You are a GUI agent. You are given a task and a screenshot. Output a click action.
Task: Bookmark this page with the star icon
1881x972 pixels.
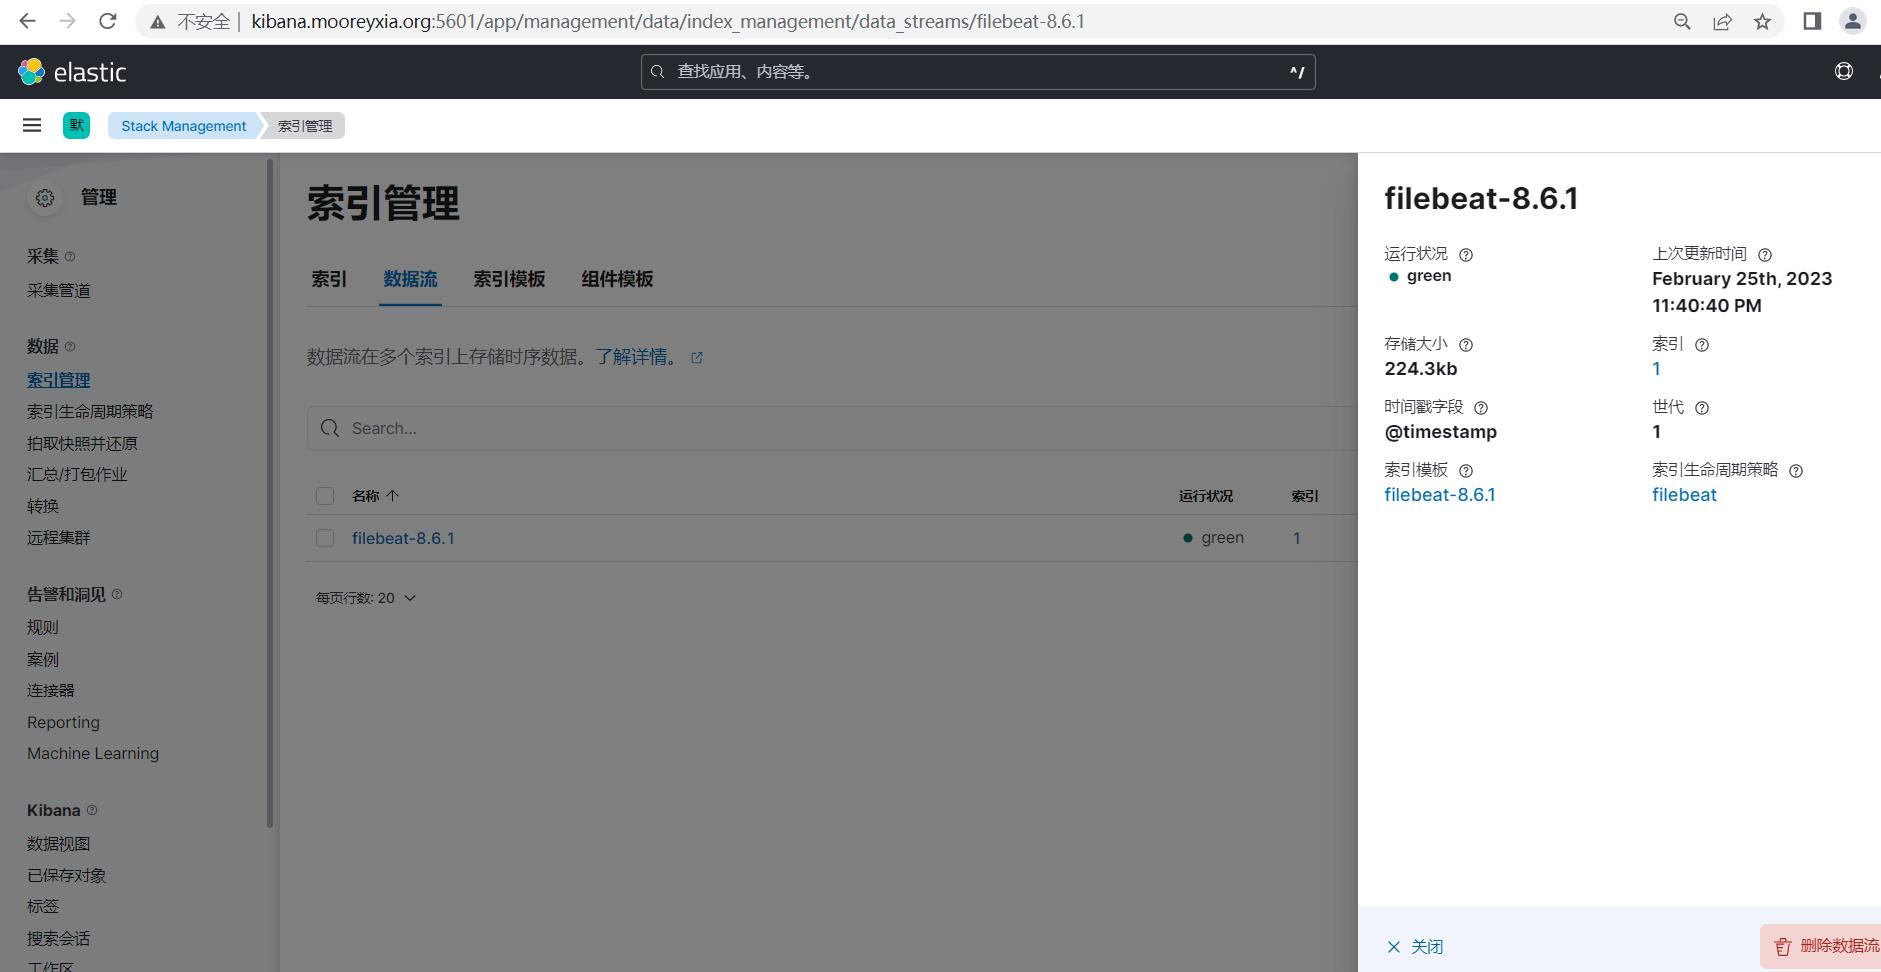point(1762,21)
